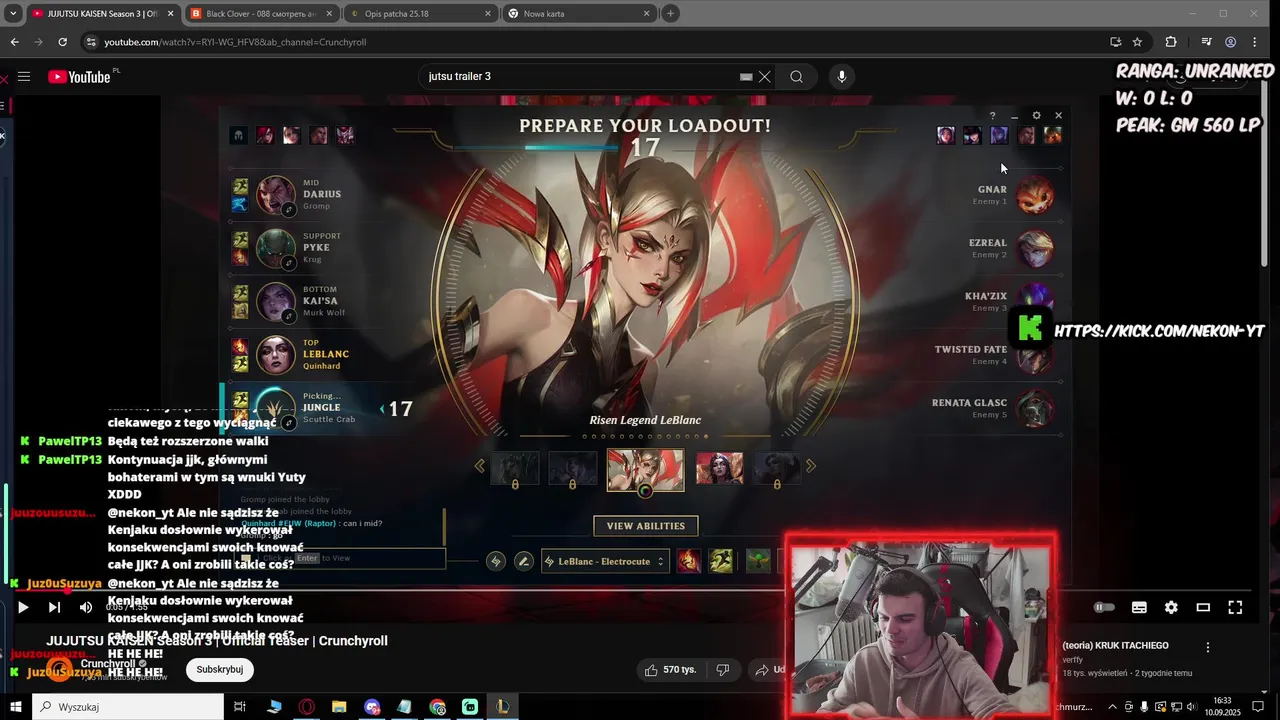The image size is (1280, 720).
Task: Click YouTube search magnifier button
Action: pyautogui.click(x=796, y=77)
